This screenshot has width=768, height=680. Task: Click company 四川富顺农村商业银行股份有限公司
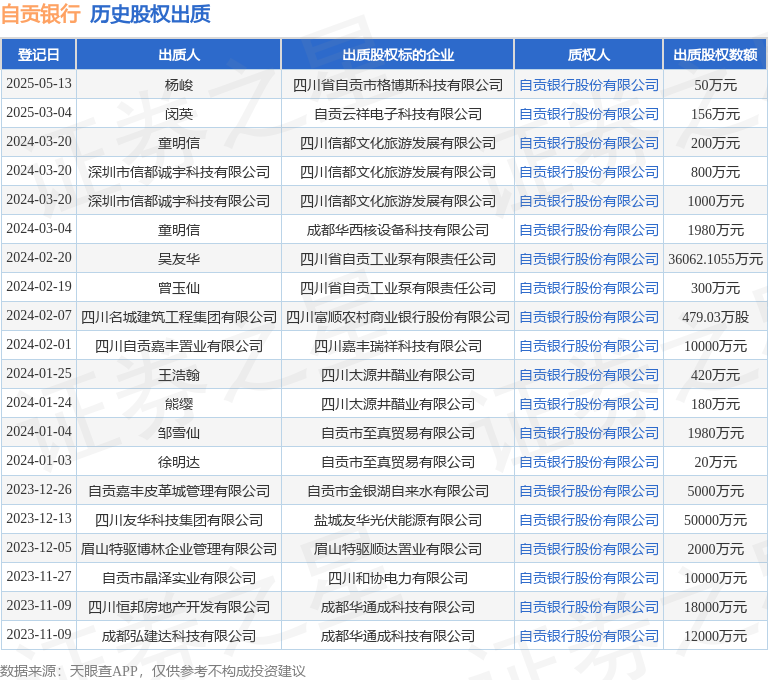pyautogui.click(x=398, y=317)
